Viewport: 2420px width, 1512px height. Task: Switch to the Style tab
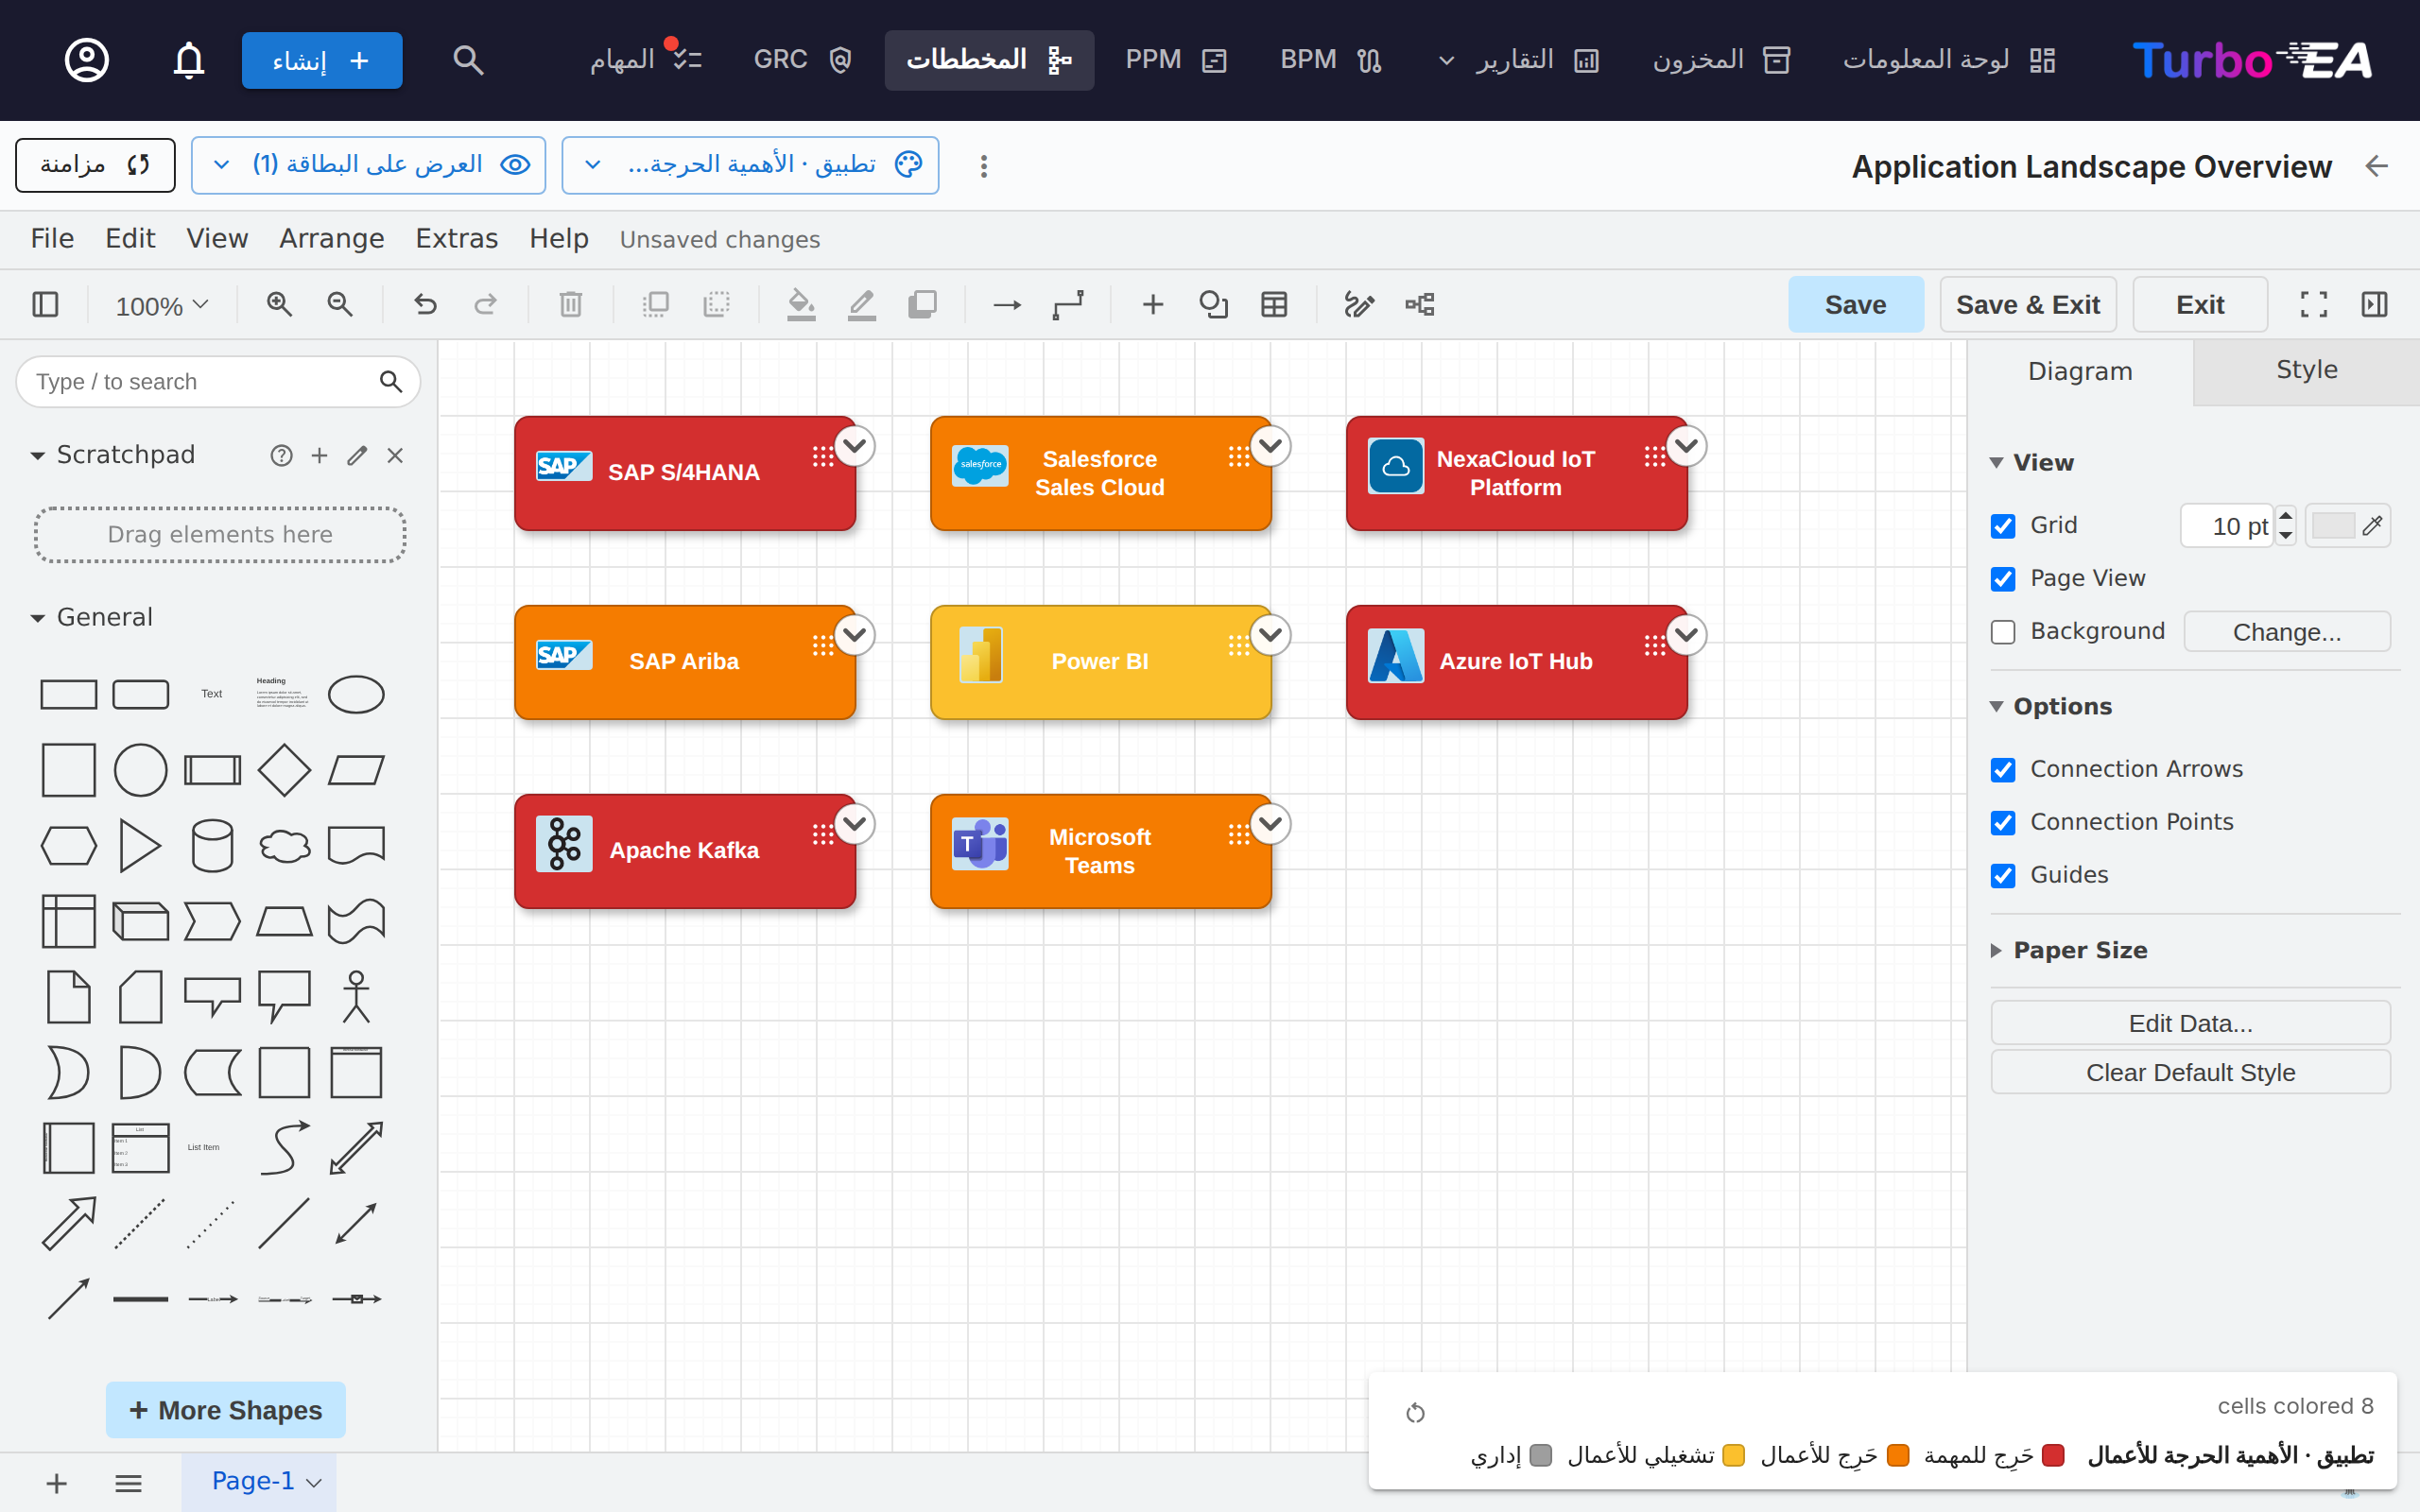click(2307, 371)
